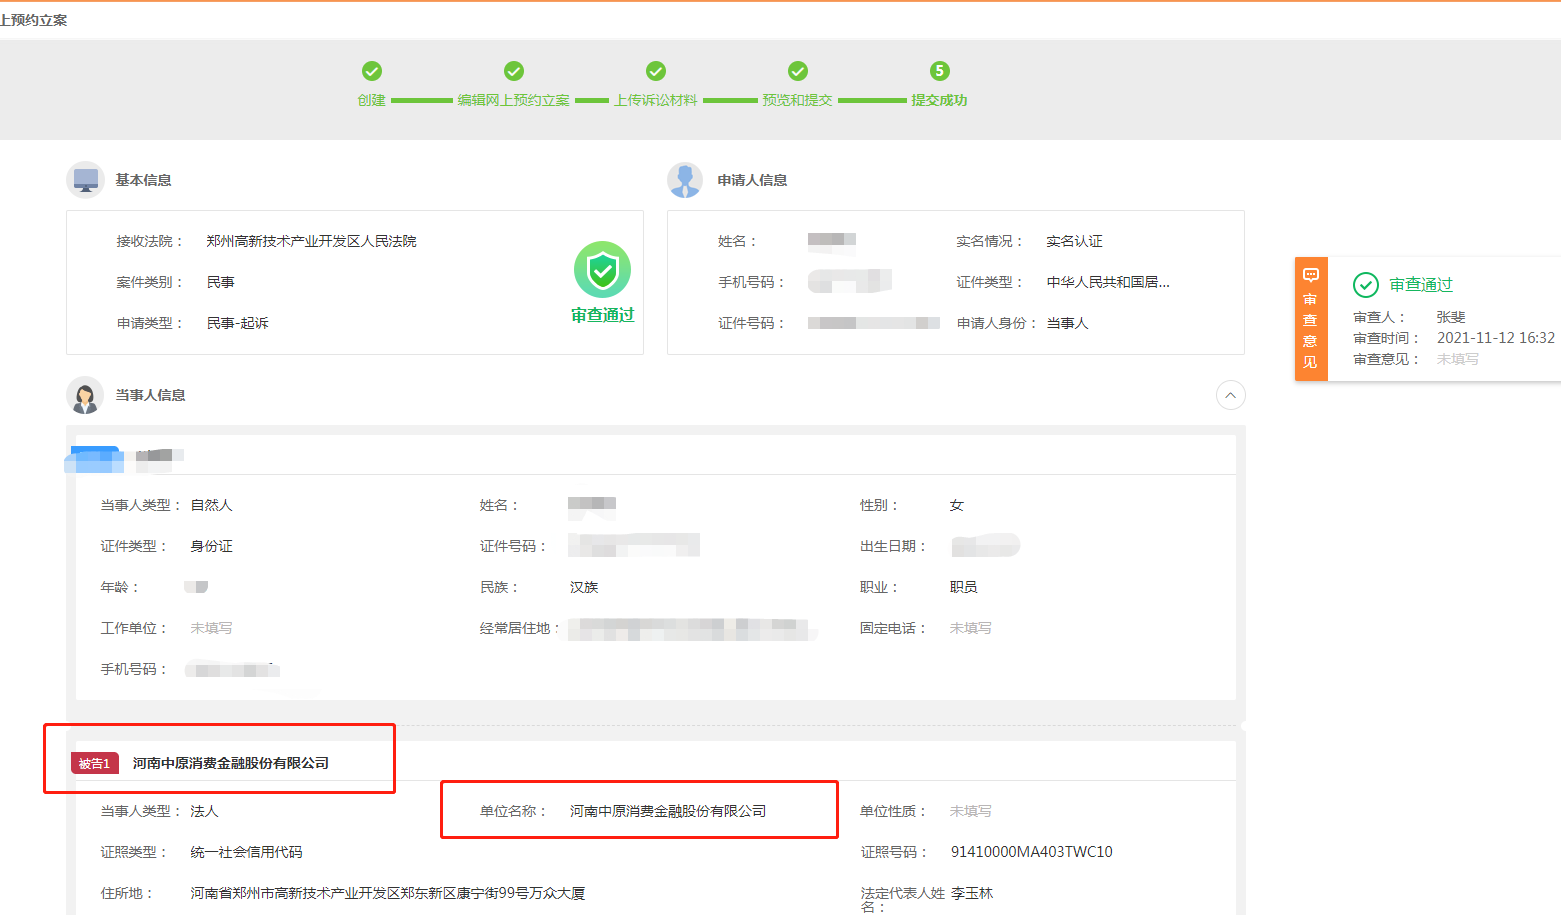The height and width of the screenshot is (915, 1561).
Task: Click the 未填写 value next to 工作单位
Action: click(211, 628)
